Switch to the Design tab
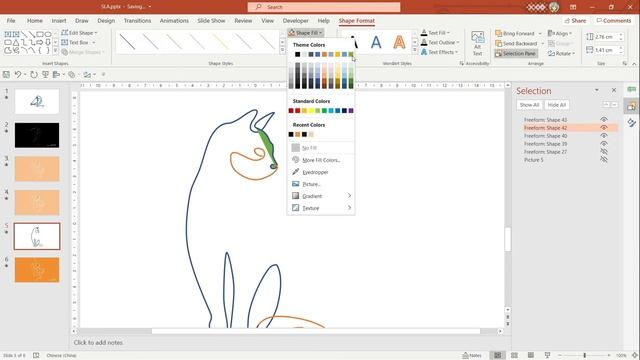The height and width of the screenshot is (360, 640). coord(106,20)
